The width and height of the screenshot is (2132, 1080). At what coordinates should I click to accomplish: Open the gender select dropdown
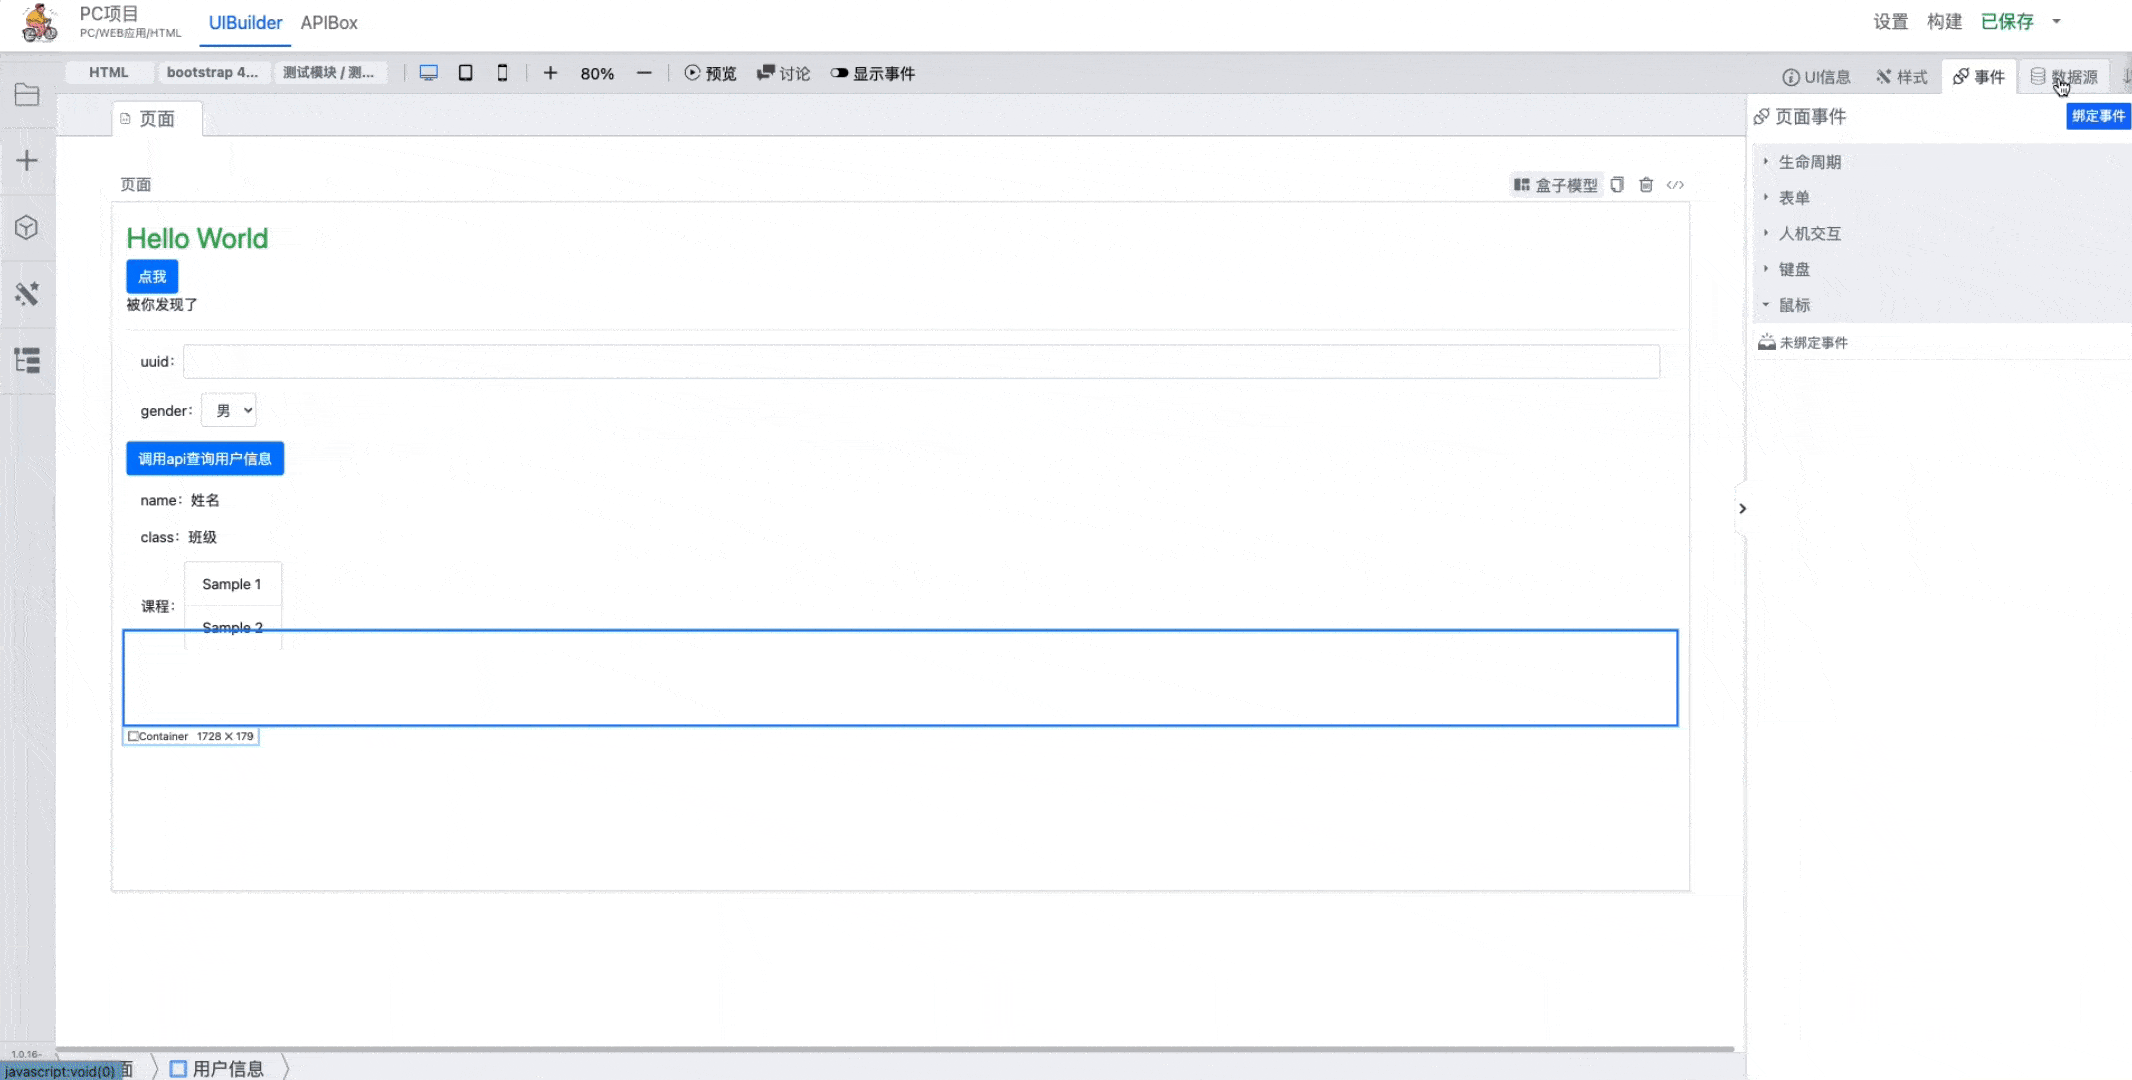tap(229, 410)
